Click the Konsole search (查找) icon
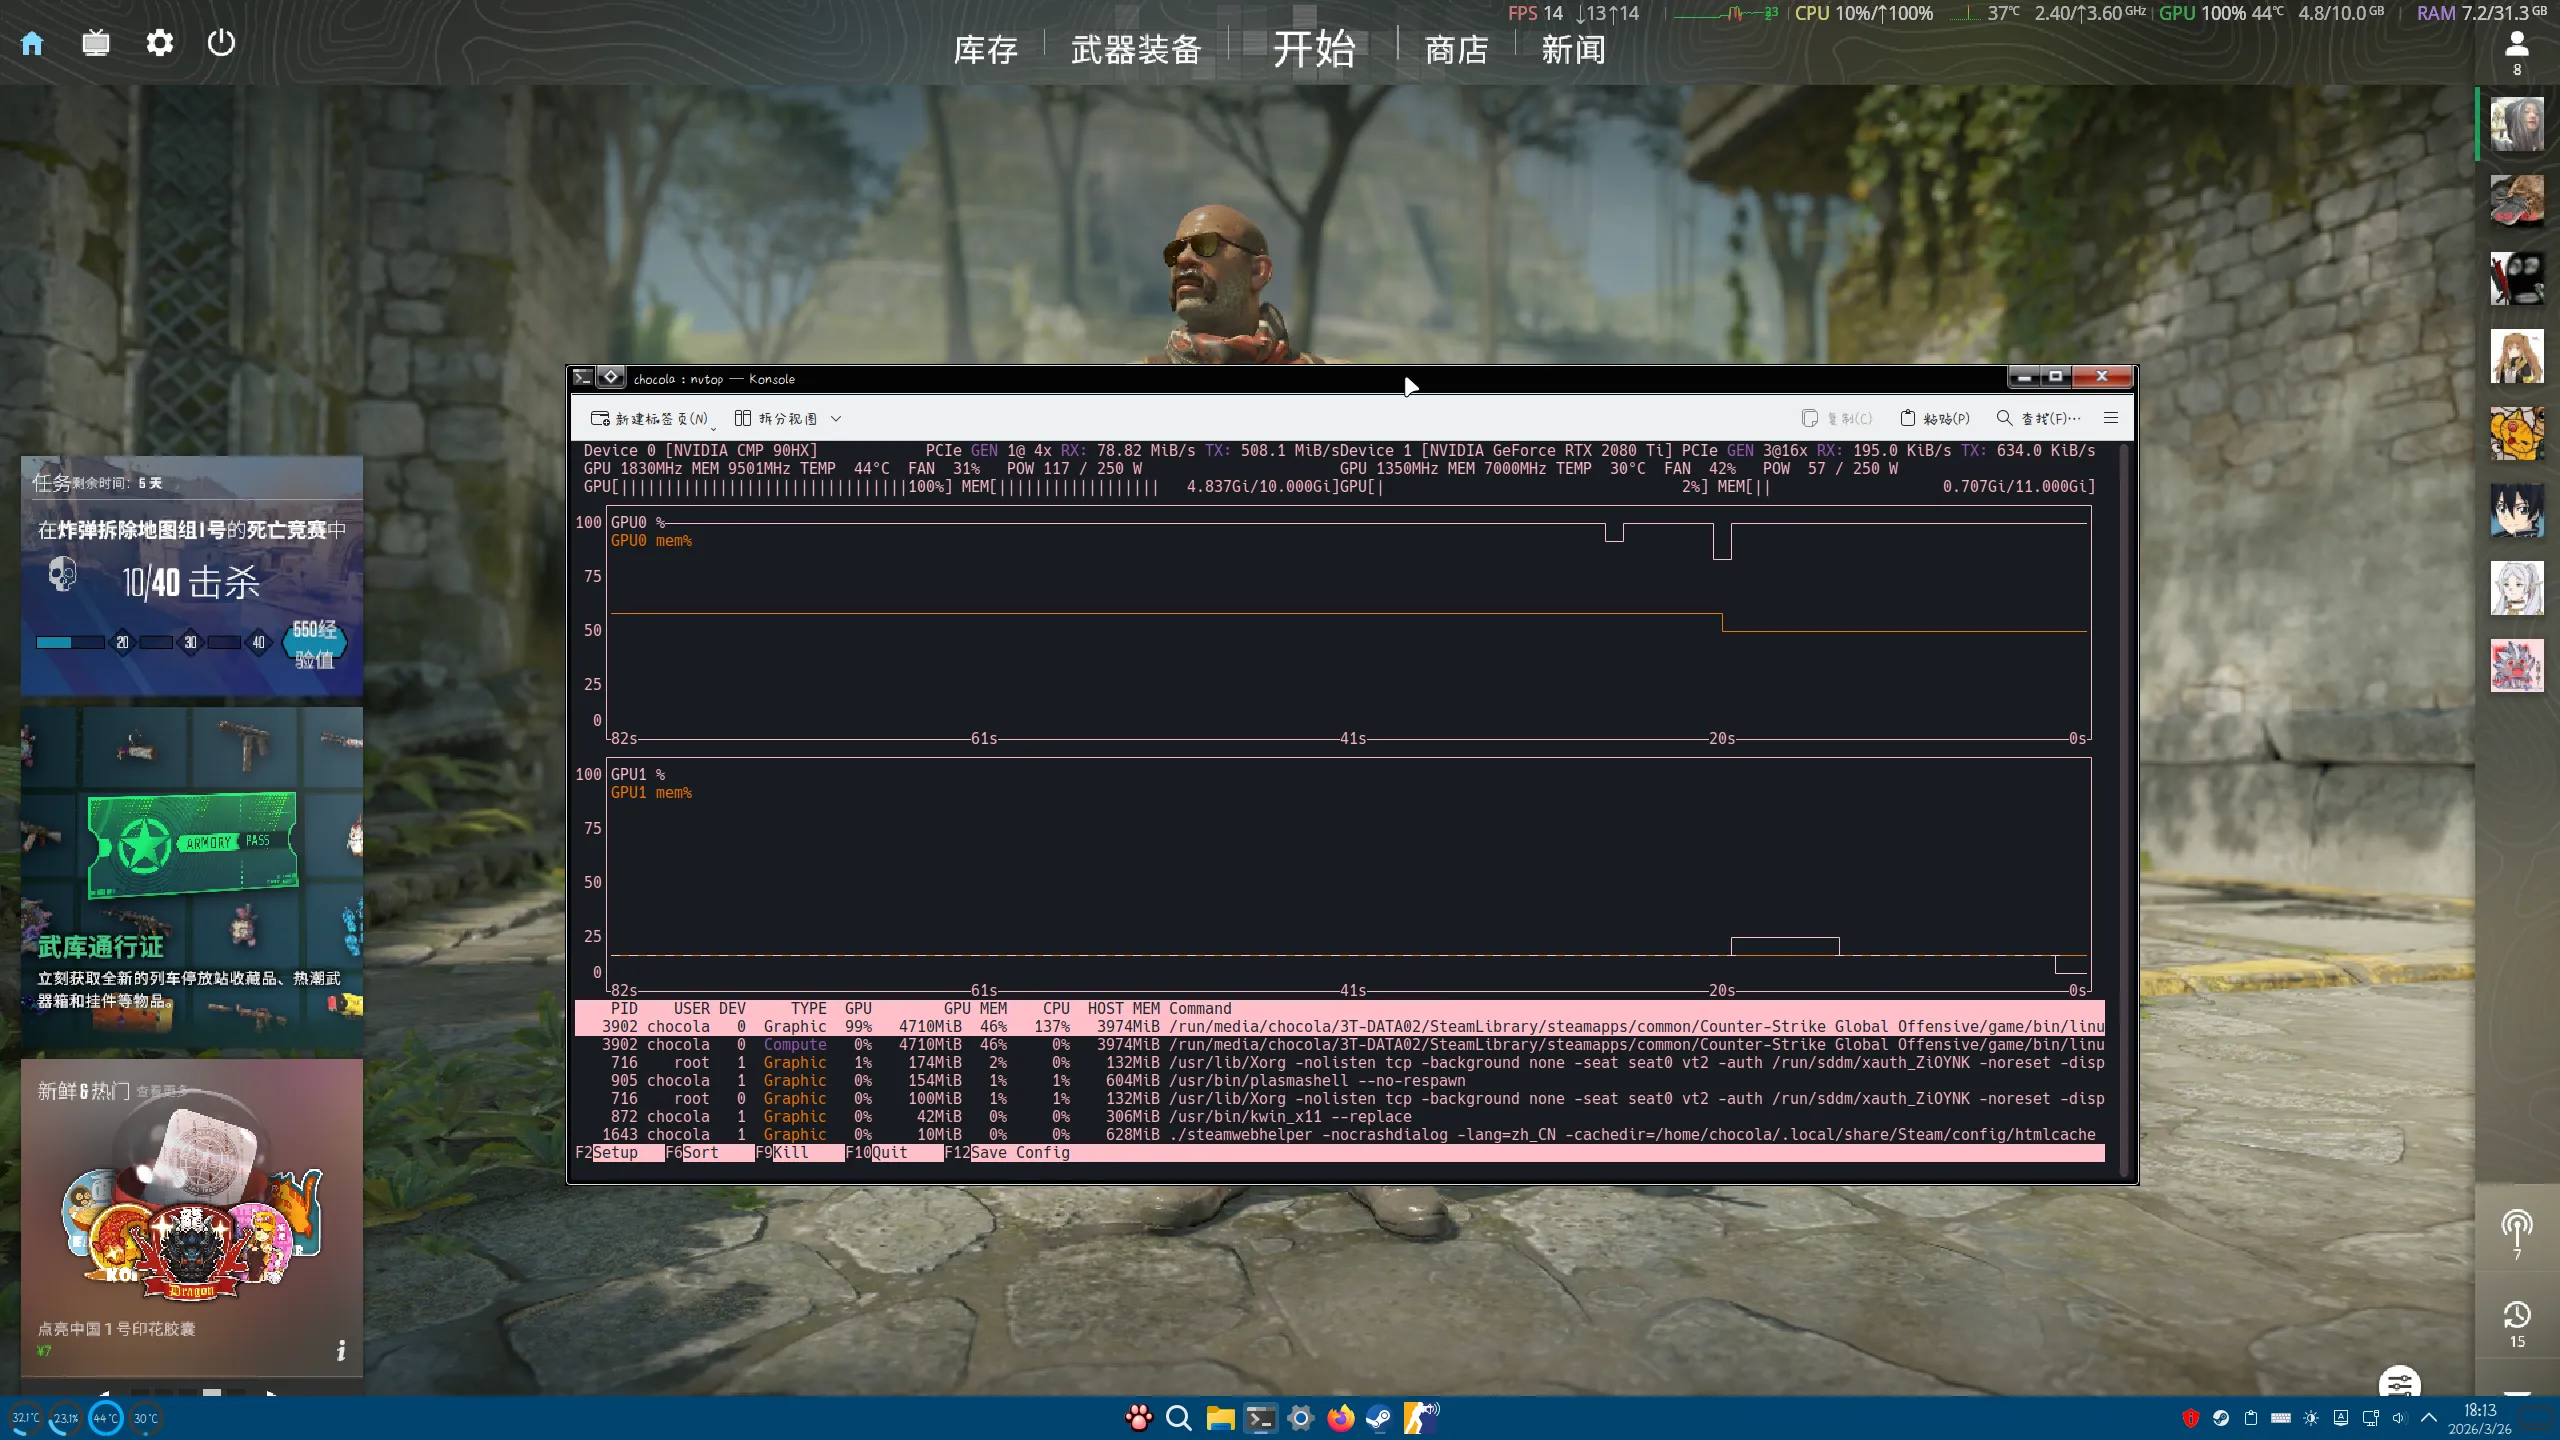Viewport: 2560px width, 1440px height. (2004, 418)
